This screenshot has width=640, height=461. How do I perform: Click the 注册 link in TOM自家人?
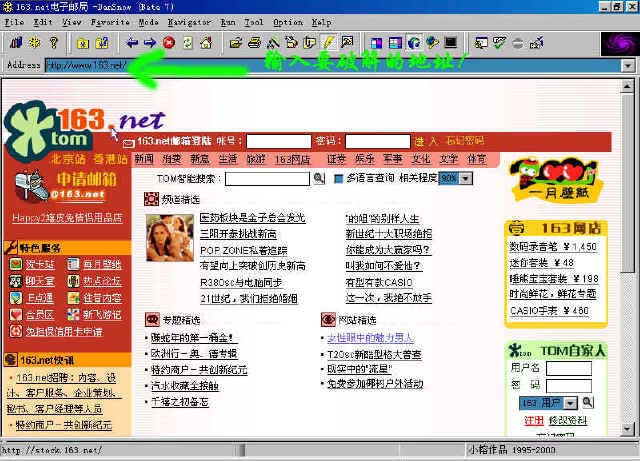(534, 420)
